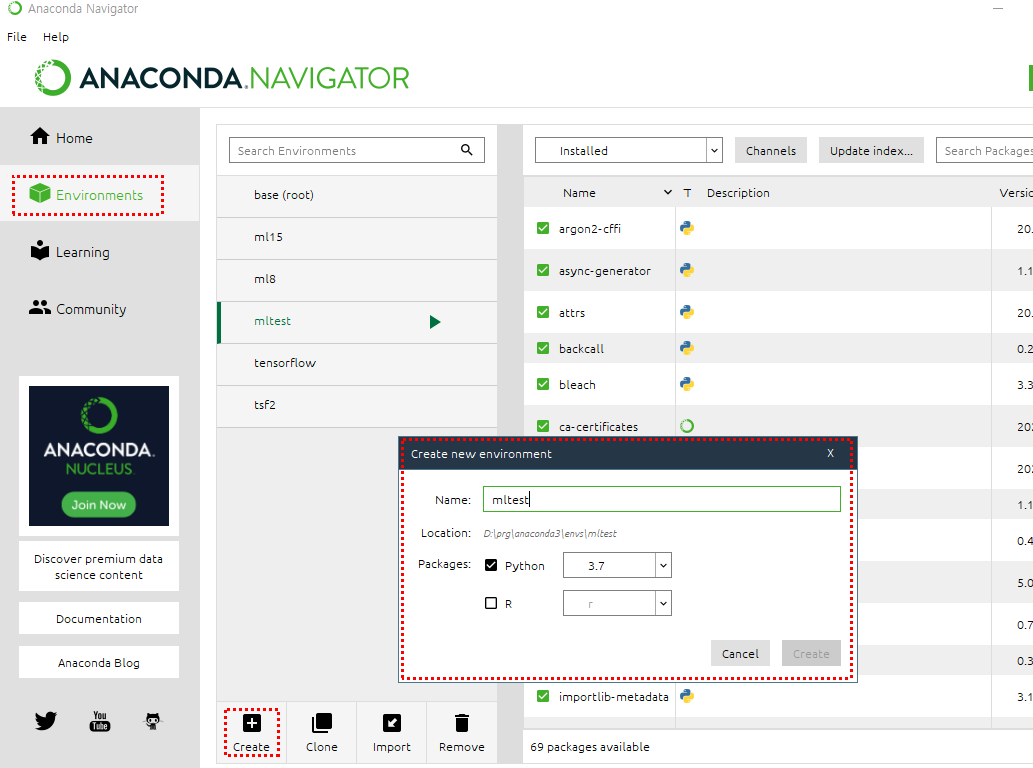The height and width of the screenshot is (768, 1033).
Task: Click the search magnifier in Search Environments
Action: point(466,150)
